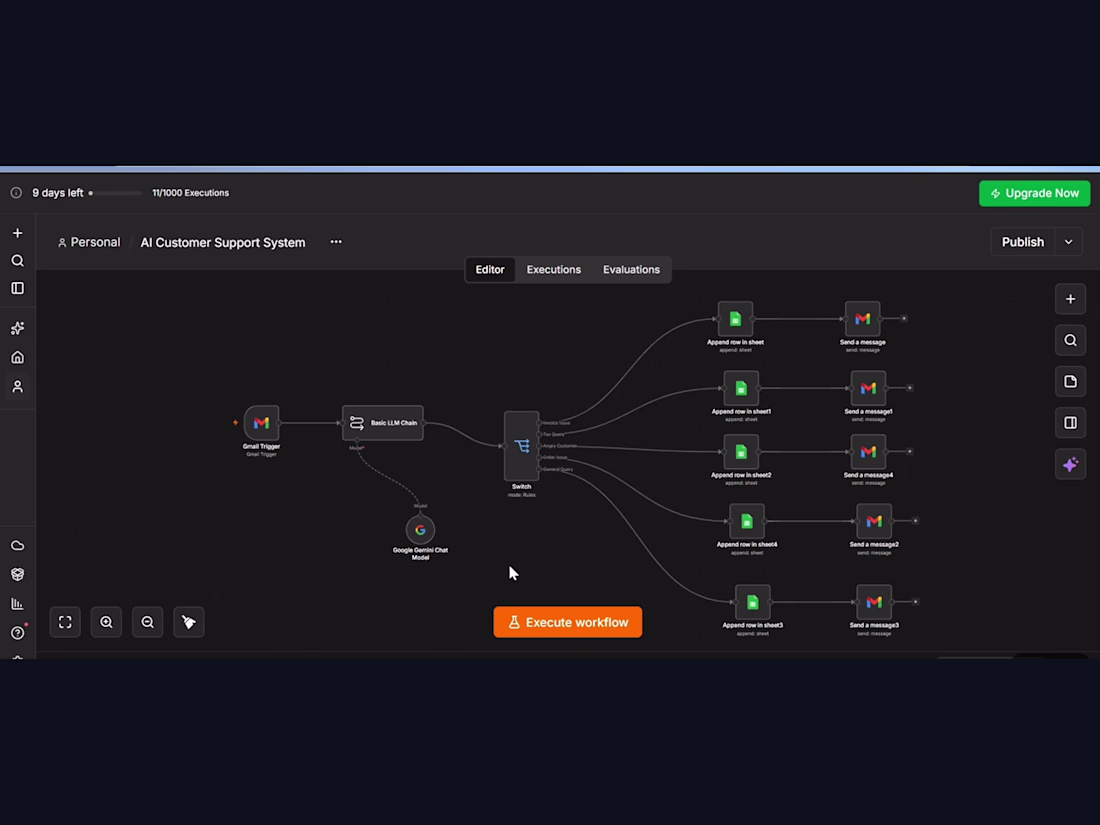Add a sticky note to the canvas

click(x=1071, y=382)
